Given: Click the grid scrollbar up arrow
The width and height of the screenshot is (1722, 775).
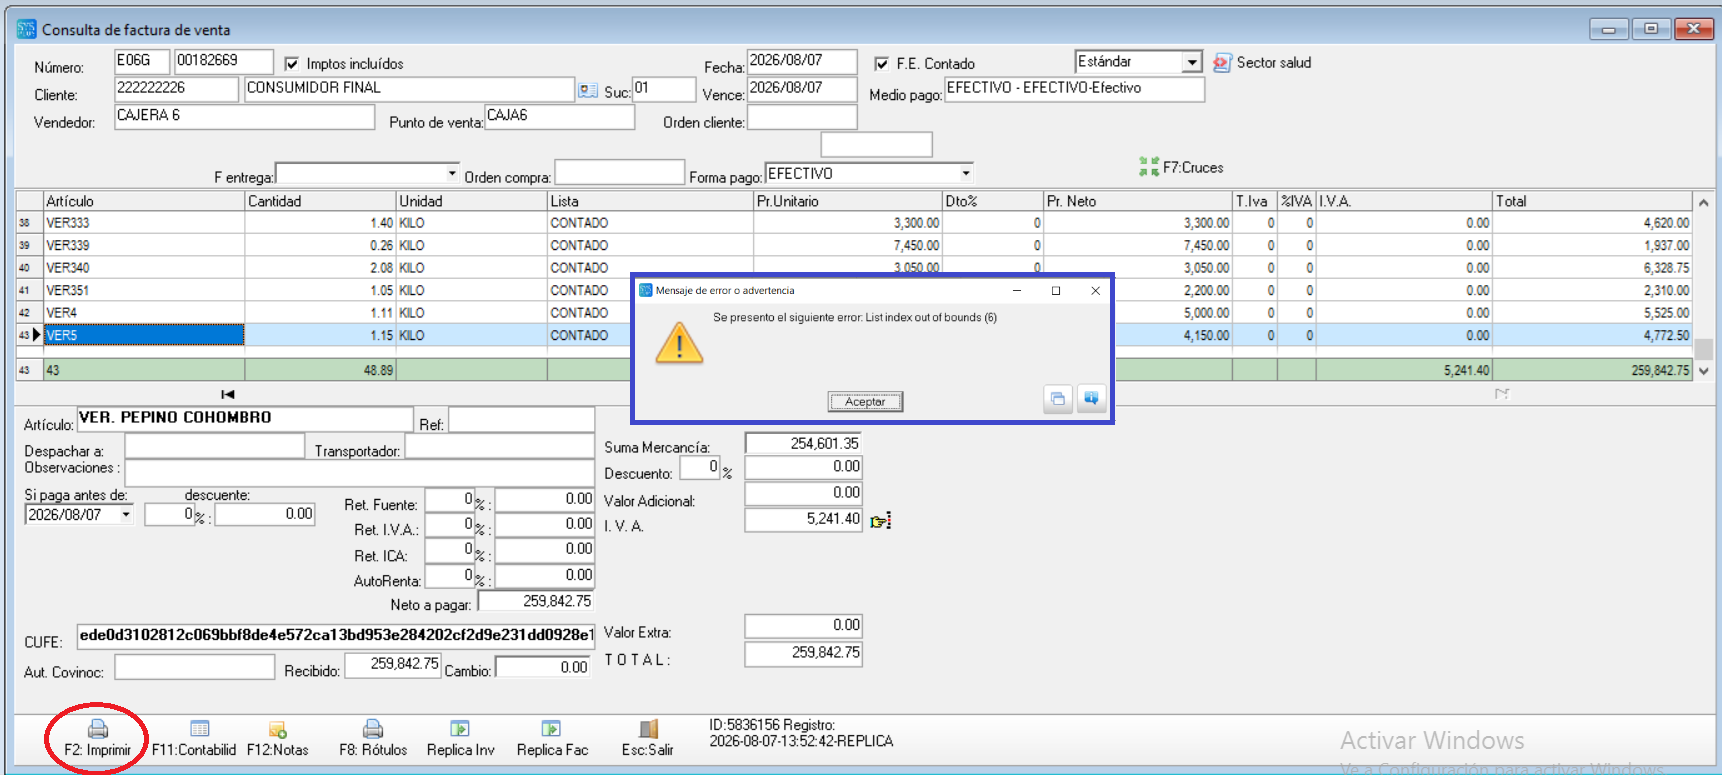Looking at the screenshot, I should 1704,202.
